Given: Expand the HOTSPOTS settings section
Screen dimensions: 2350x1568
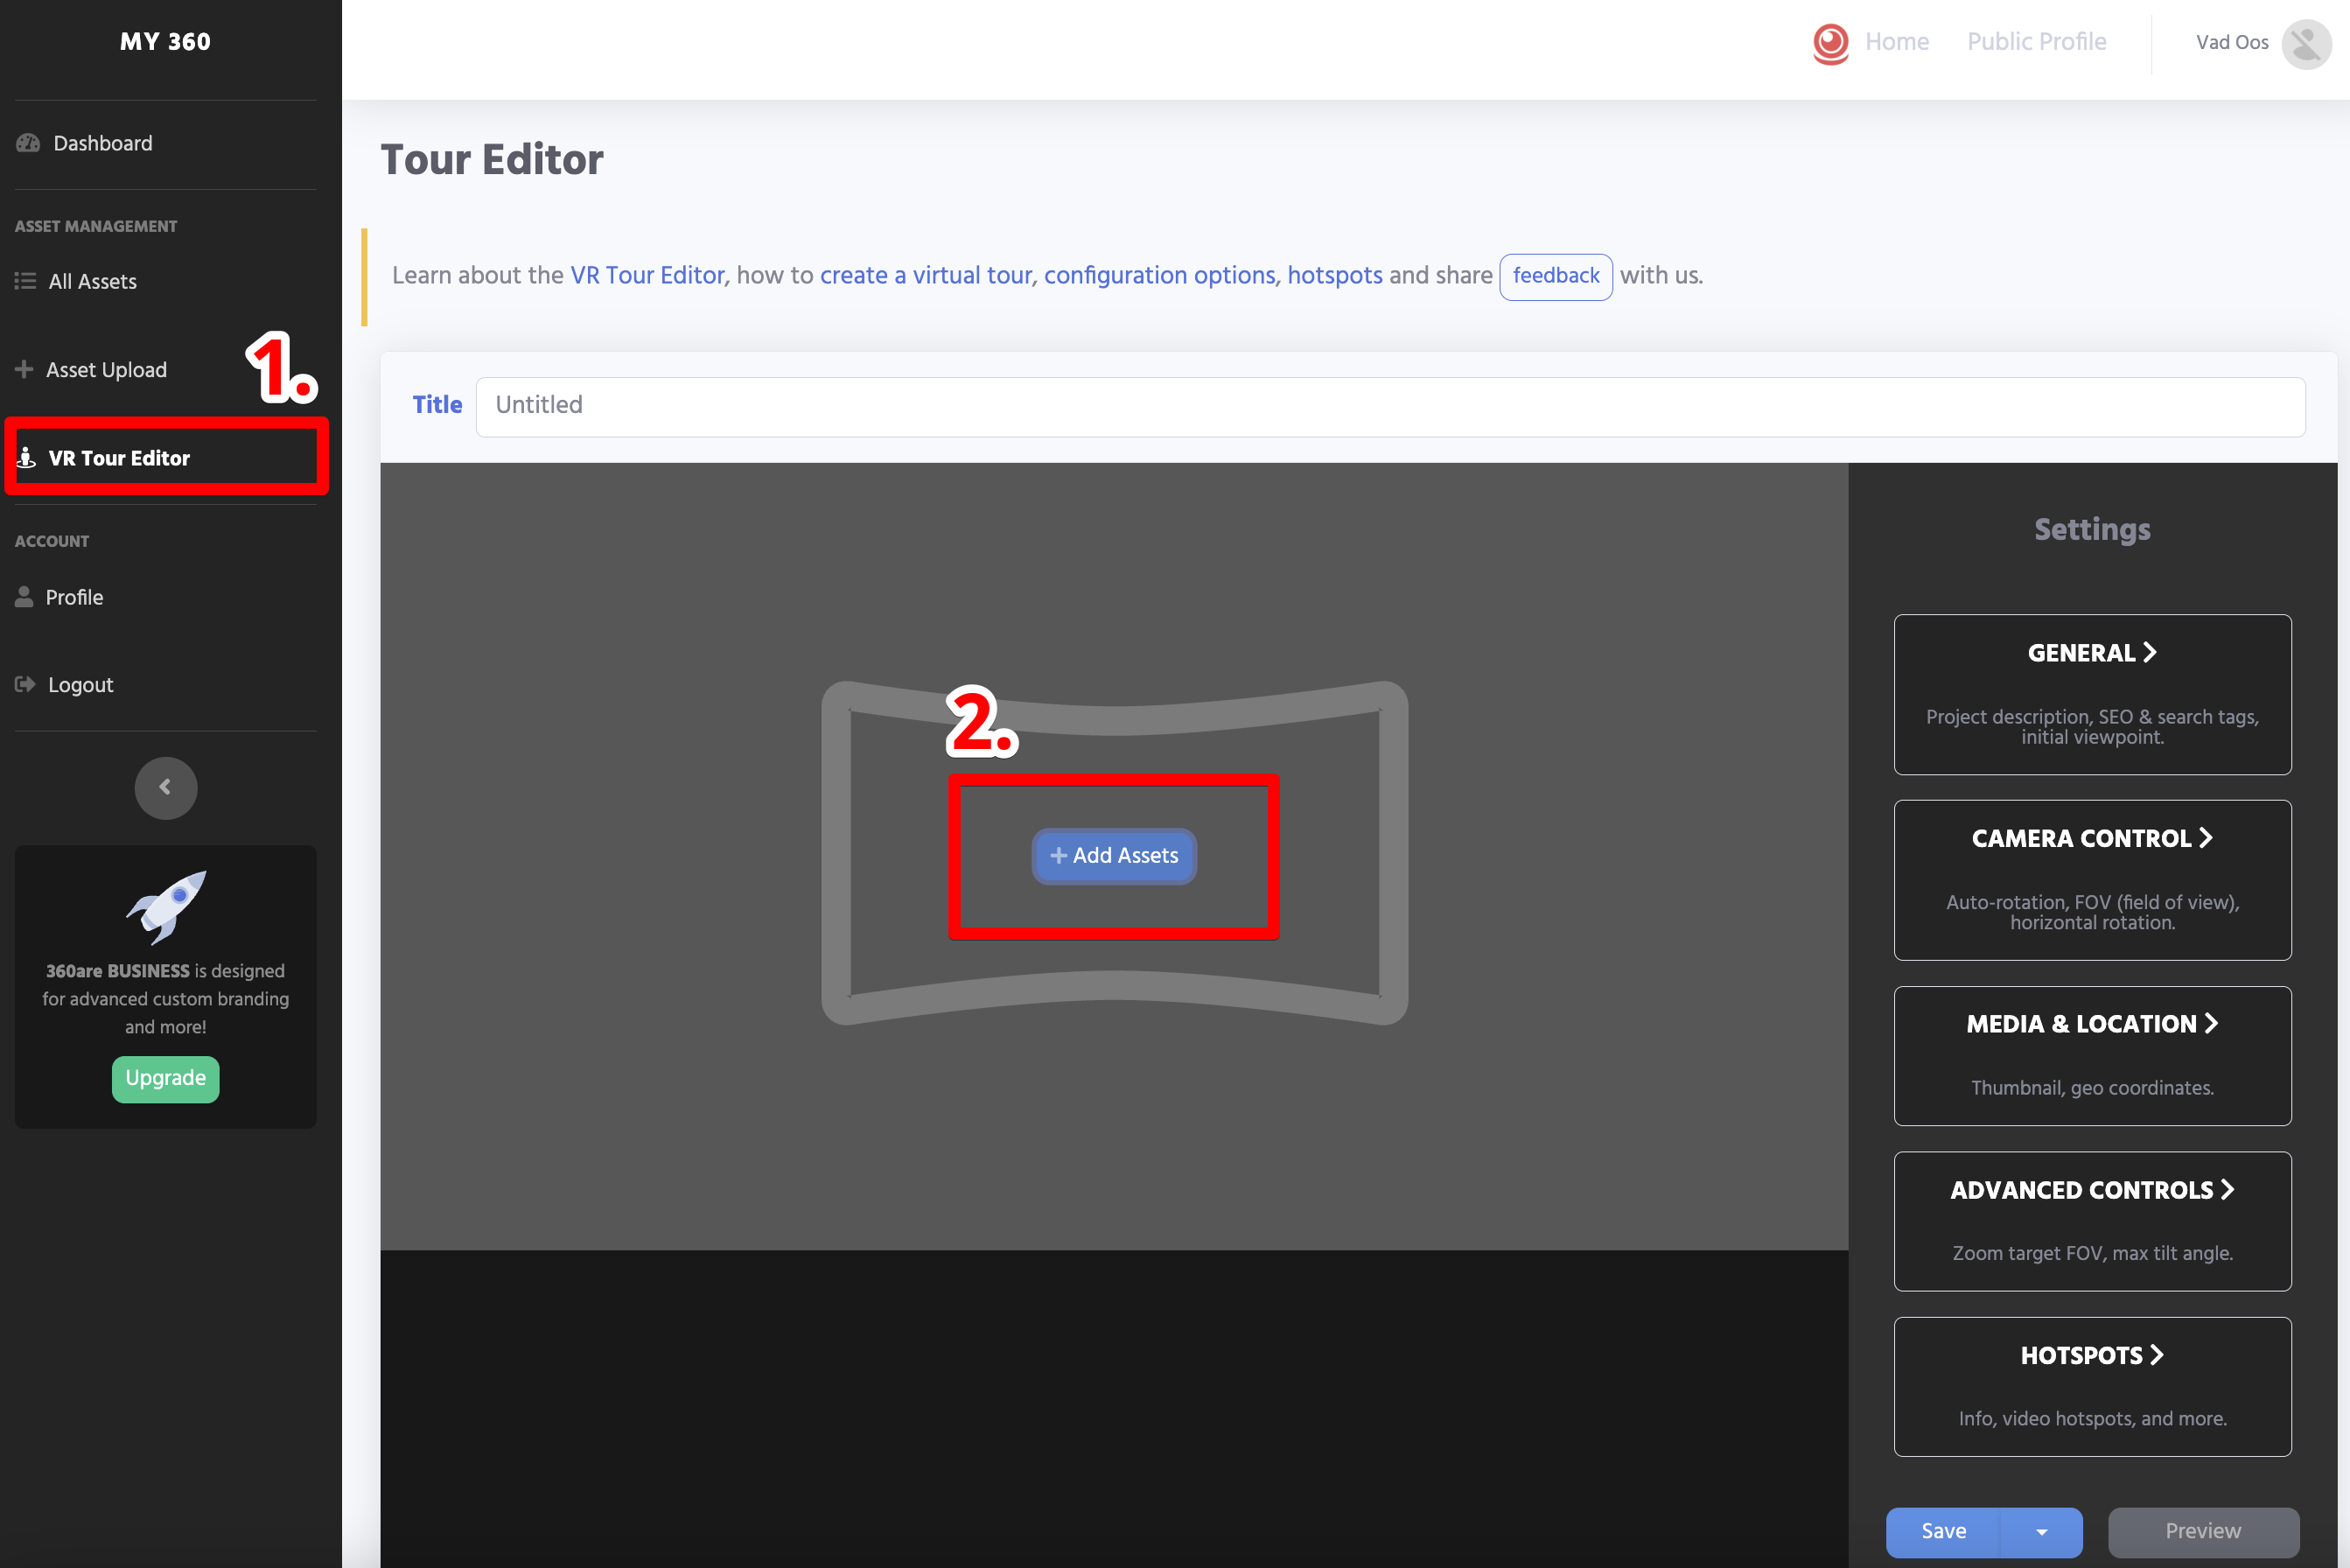Looking at the screenshot, I should (x=2092, y=1356).
